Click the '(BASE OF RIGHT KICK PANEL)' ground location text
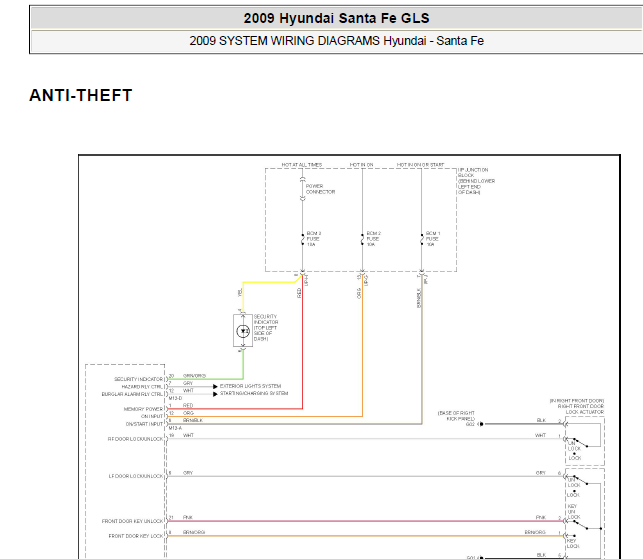 pos(456,416)
